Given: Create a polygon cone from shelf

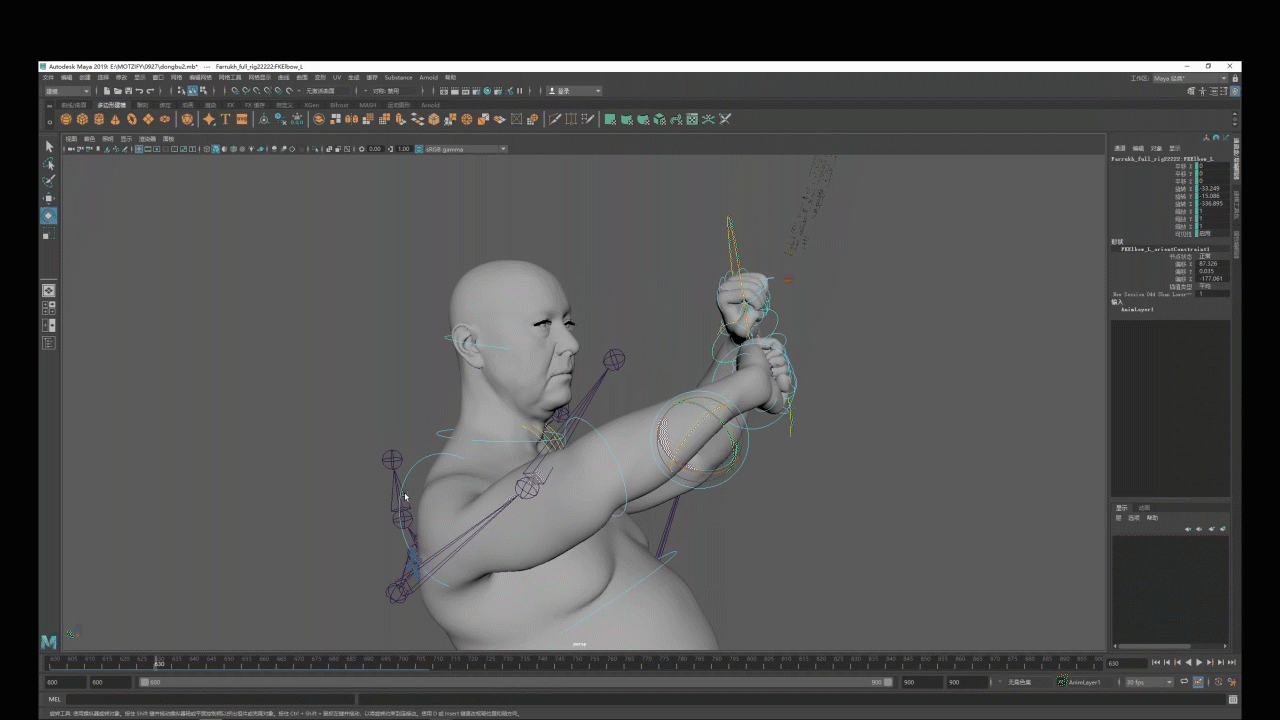Looking at the screenshot, I should click(115, 119).
